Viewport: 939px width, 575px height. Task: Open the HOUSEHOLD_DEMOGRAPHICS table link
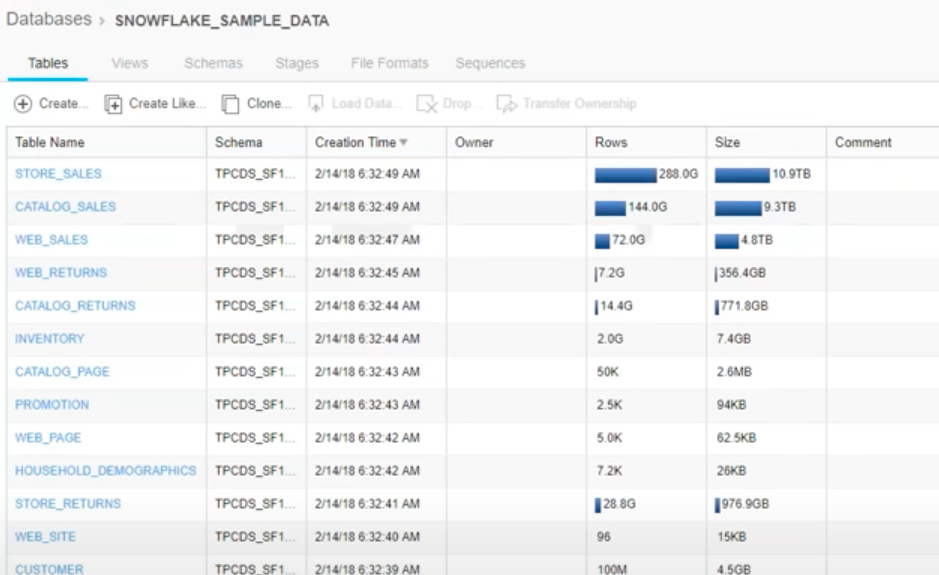105,470
